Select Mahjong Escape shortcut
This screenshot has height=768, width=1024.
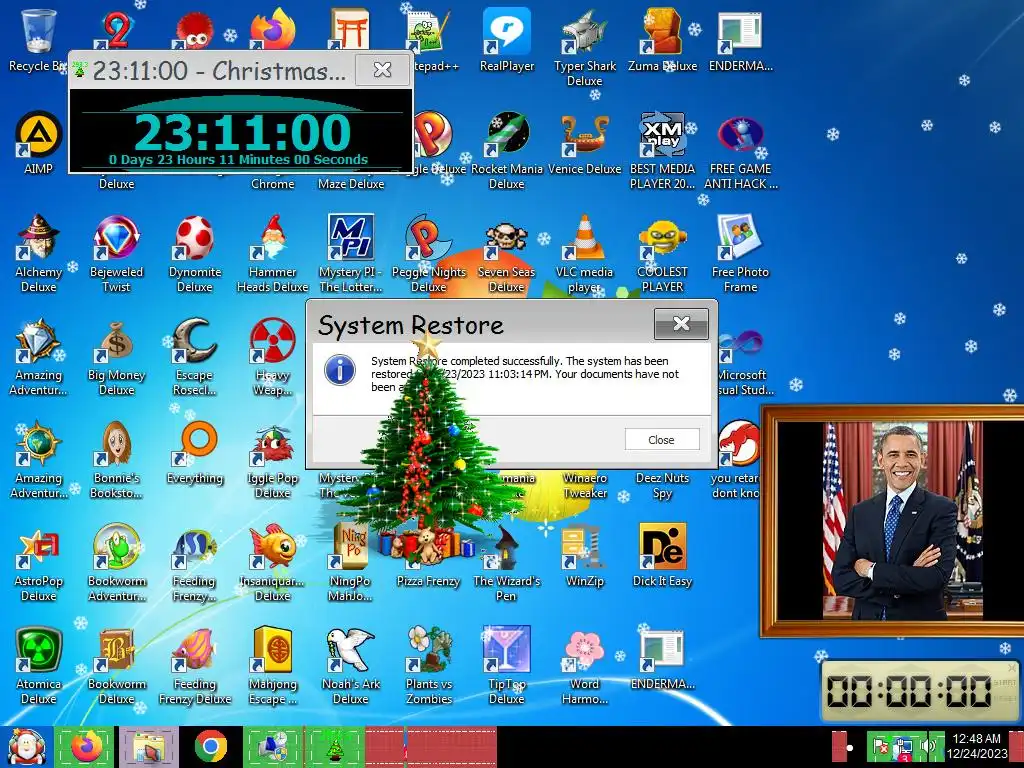point(272,666)
